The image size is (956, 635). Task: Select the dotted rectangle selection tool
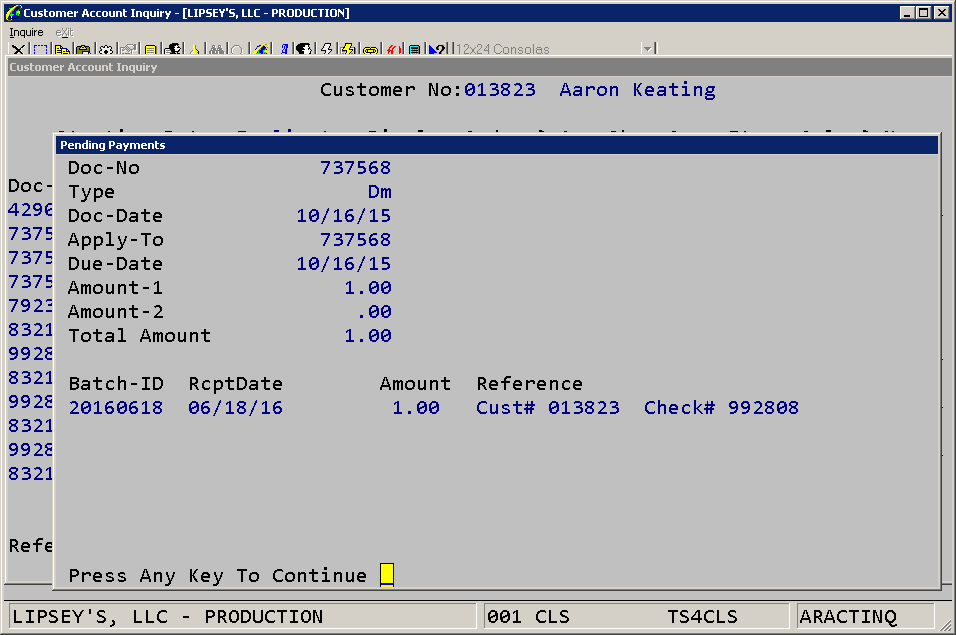coord(40,49)
